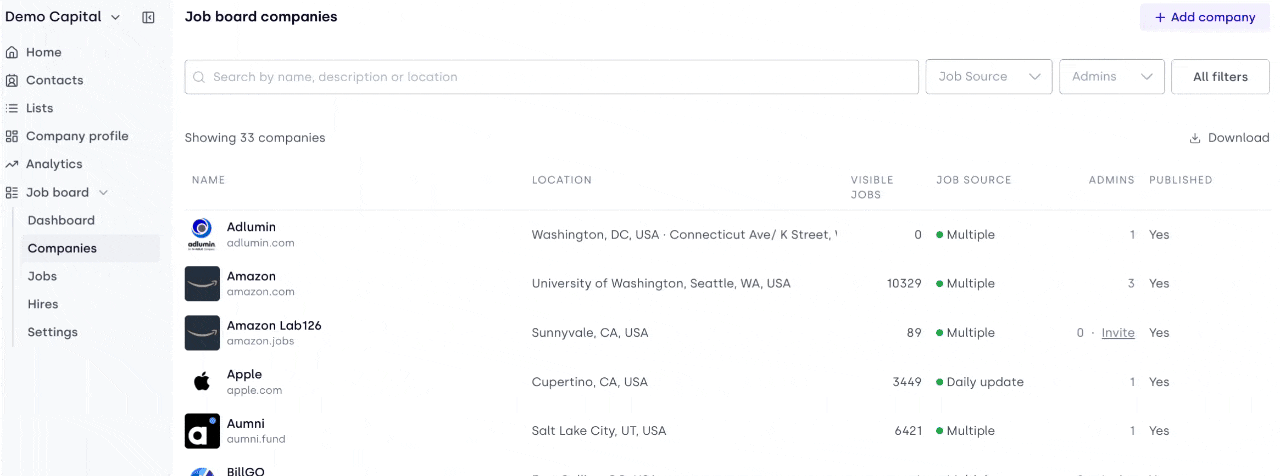Click Invite link for Amazon Lab126
The height and width of the screenshot is (476, 1280).
(1118, 333)
